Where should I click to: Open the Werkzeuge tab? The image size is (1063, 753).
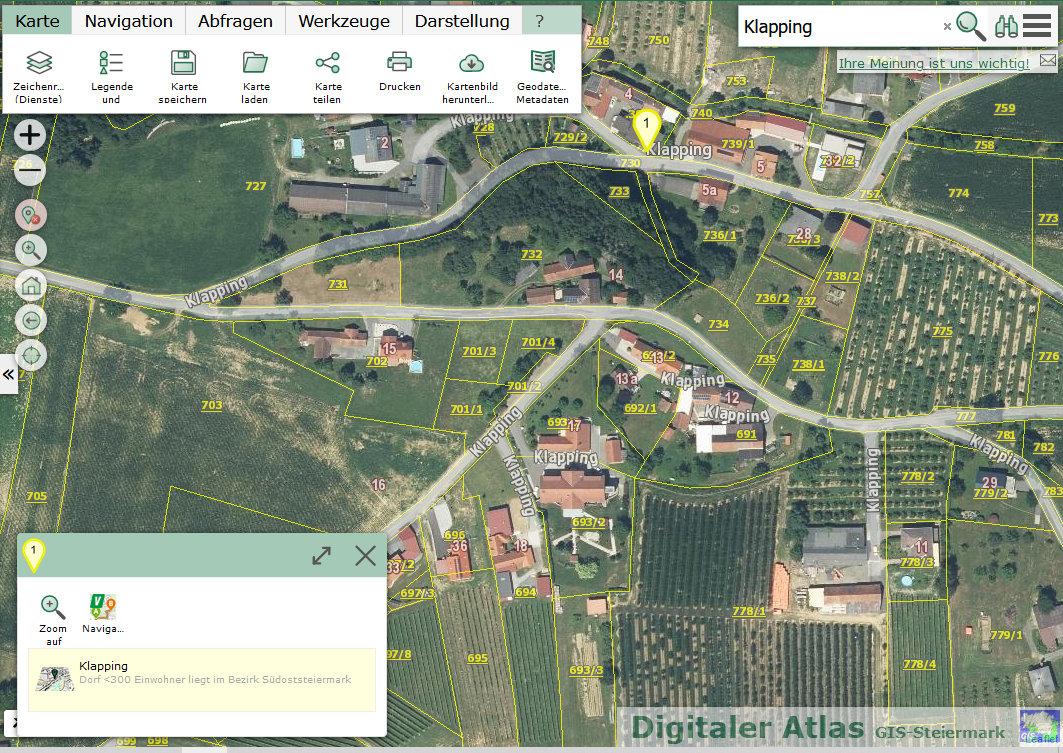[344, 21]
